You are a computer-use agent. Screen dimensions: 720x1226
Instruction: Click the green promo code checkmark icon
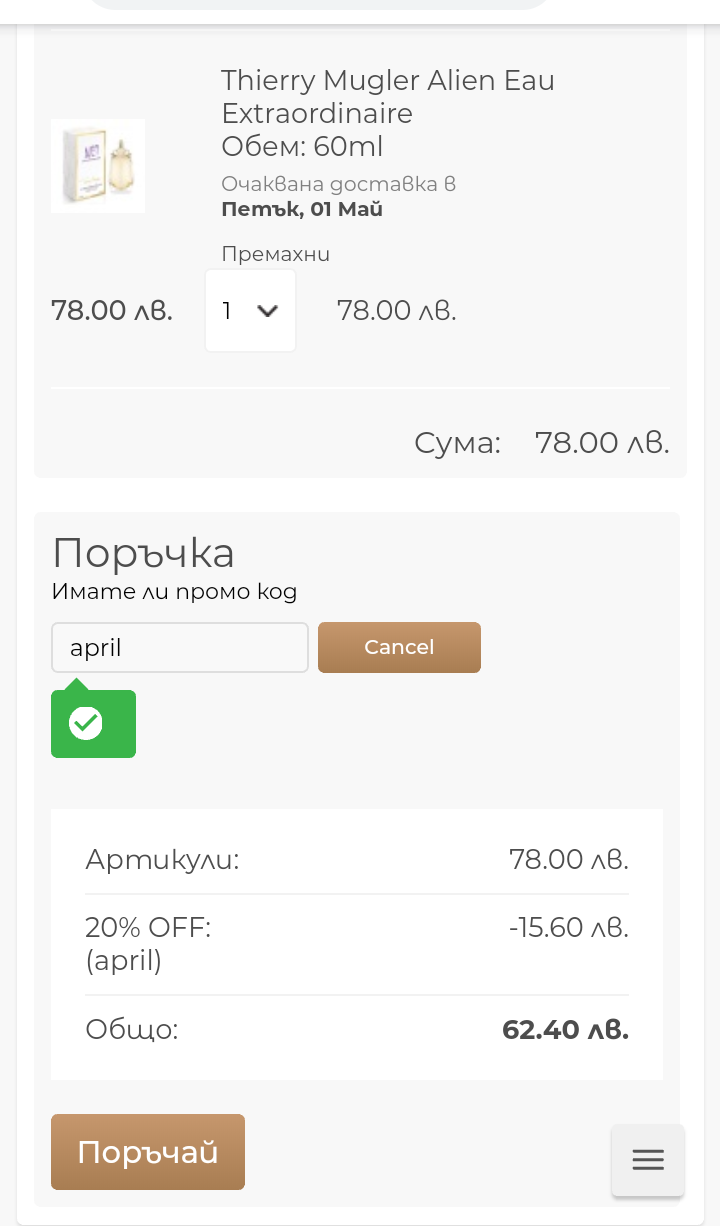click(86, 723)
